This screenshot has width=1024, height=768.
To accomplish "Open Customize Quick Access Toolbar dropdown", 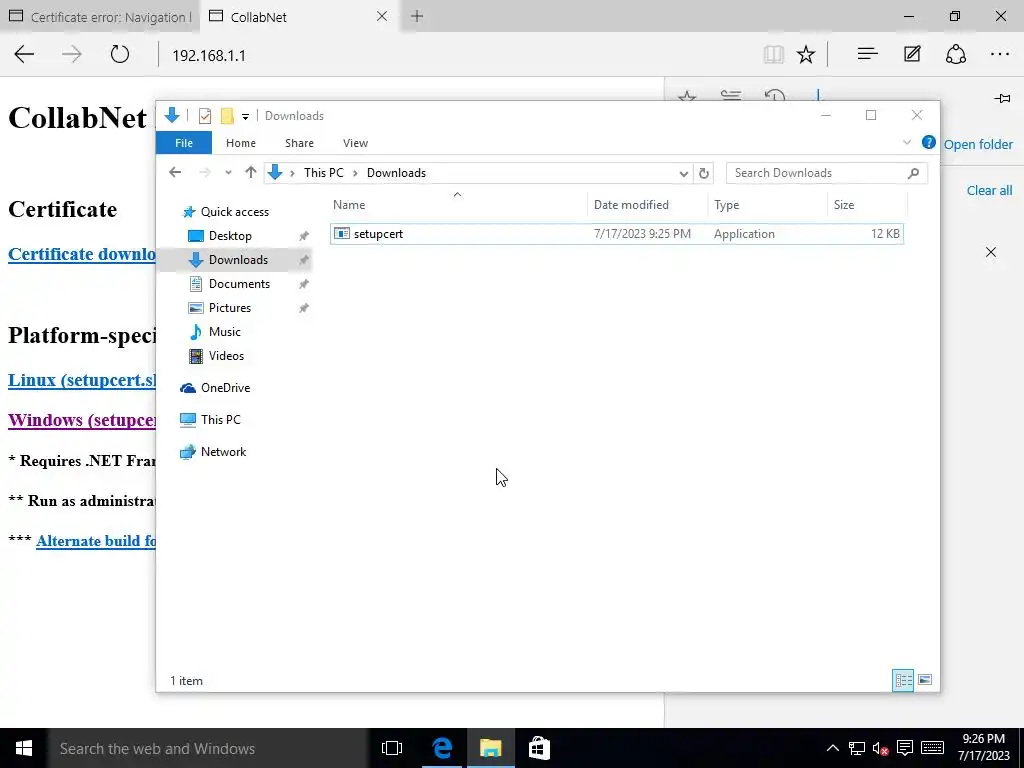I will coord(246,117).
